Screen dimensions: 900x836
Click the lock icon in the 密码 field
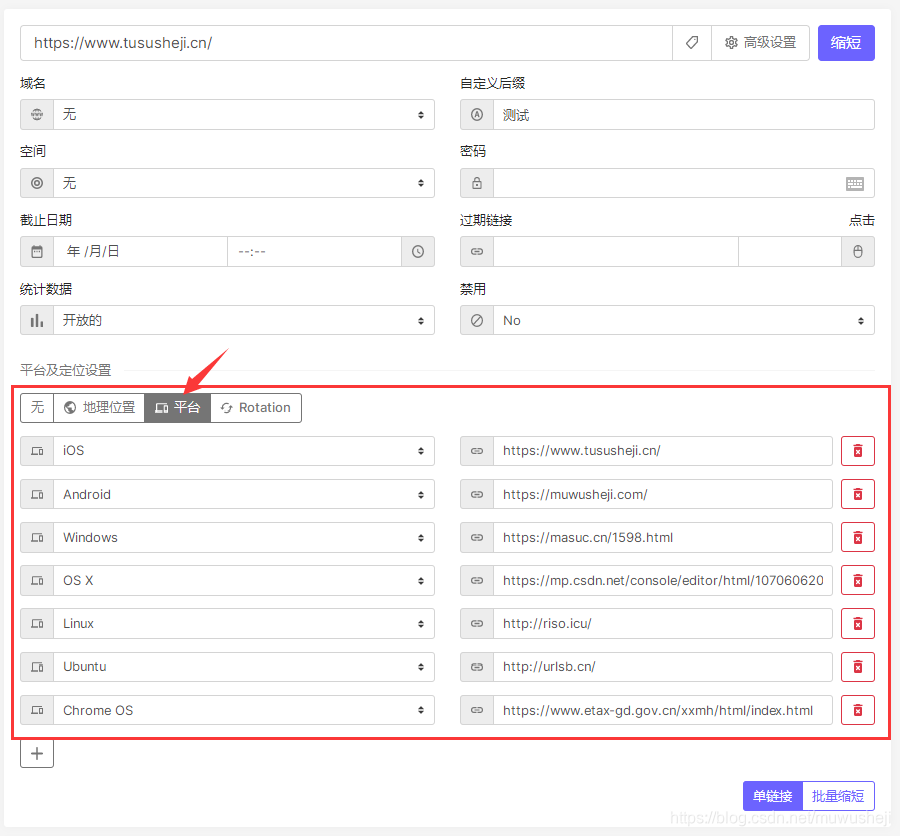click(x=477, y=183)
